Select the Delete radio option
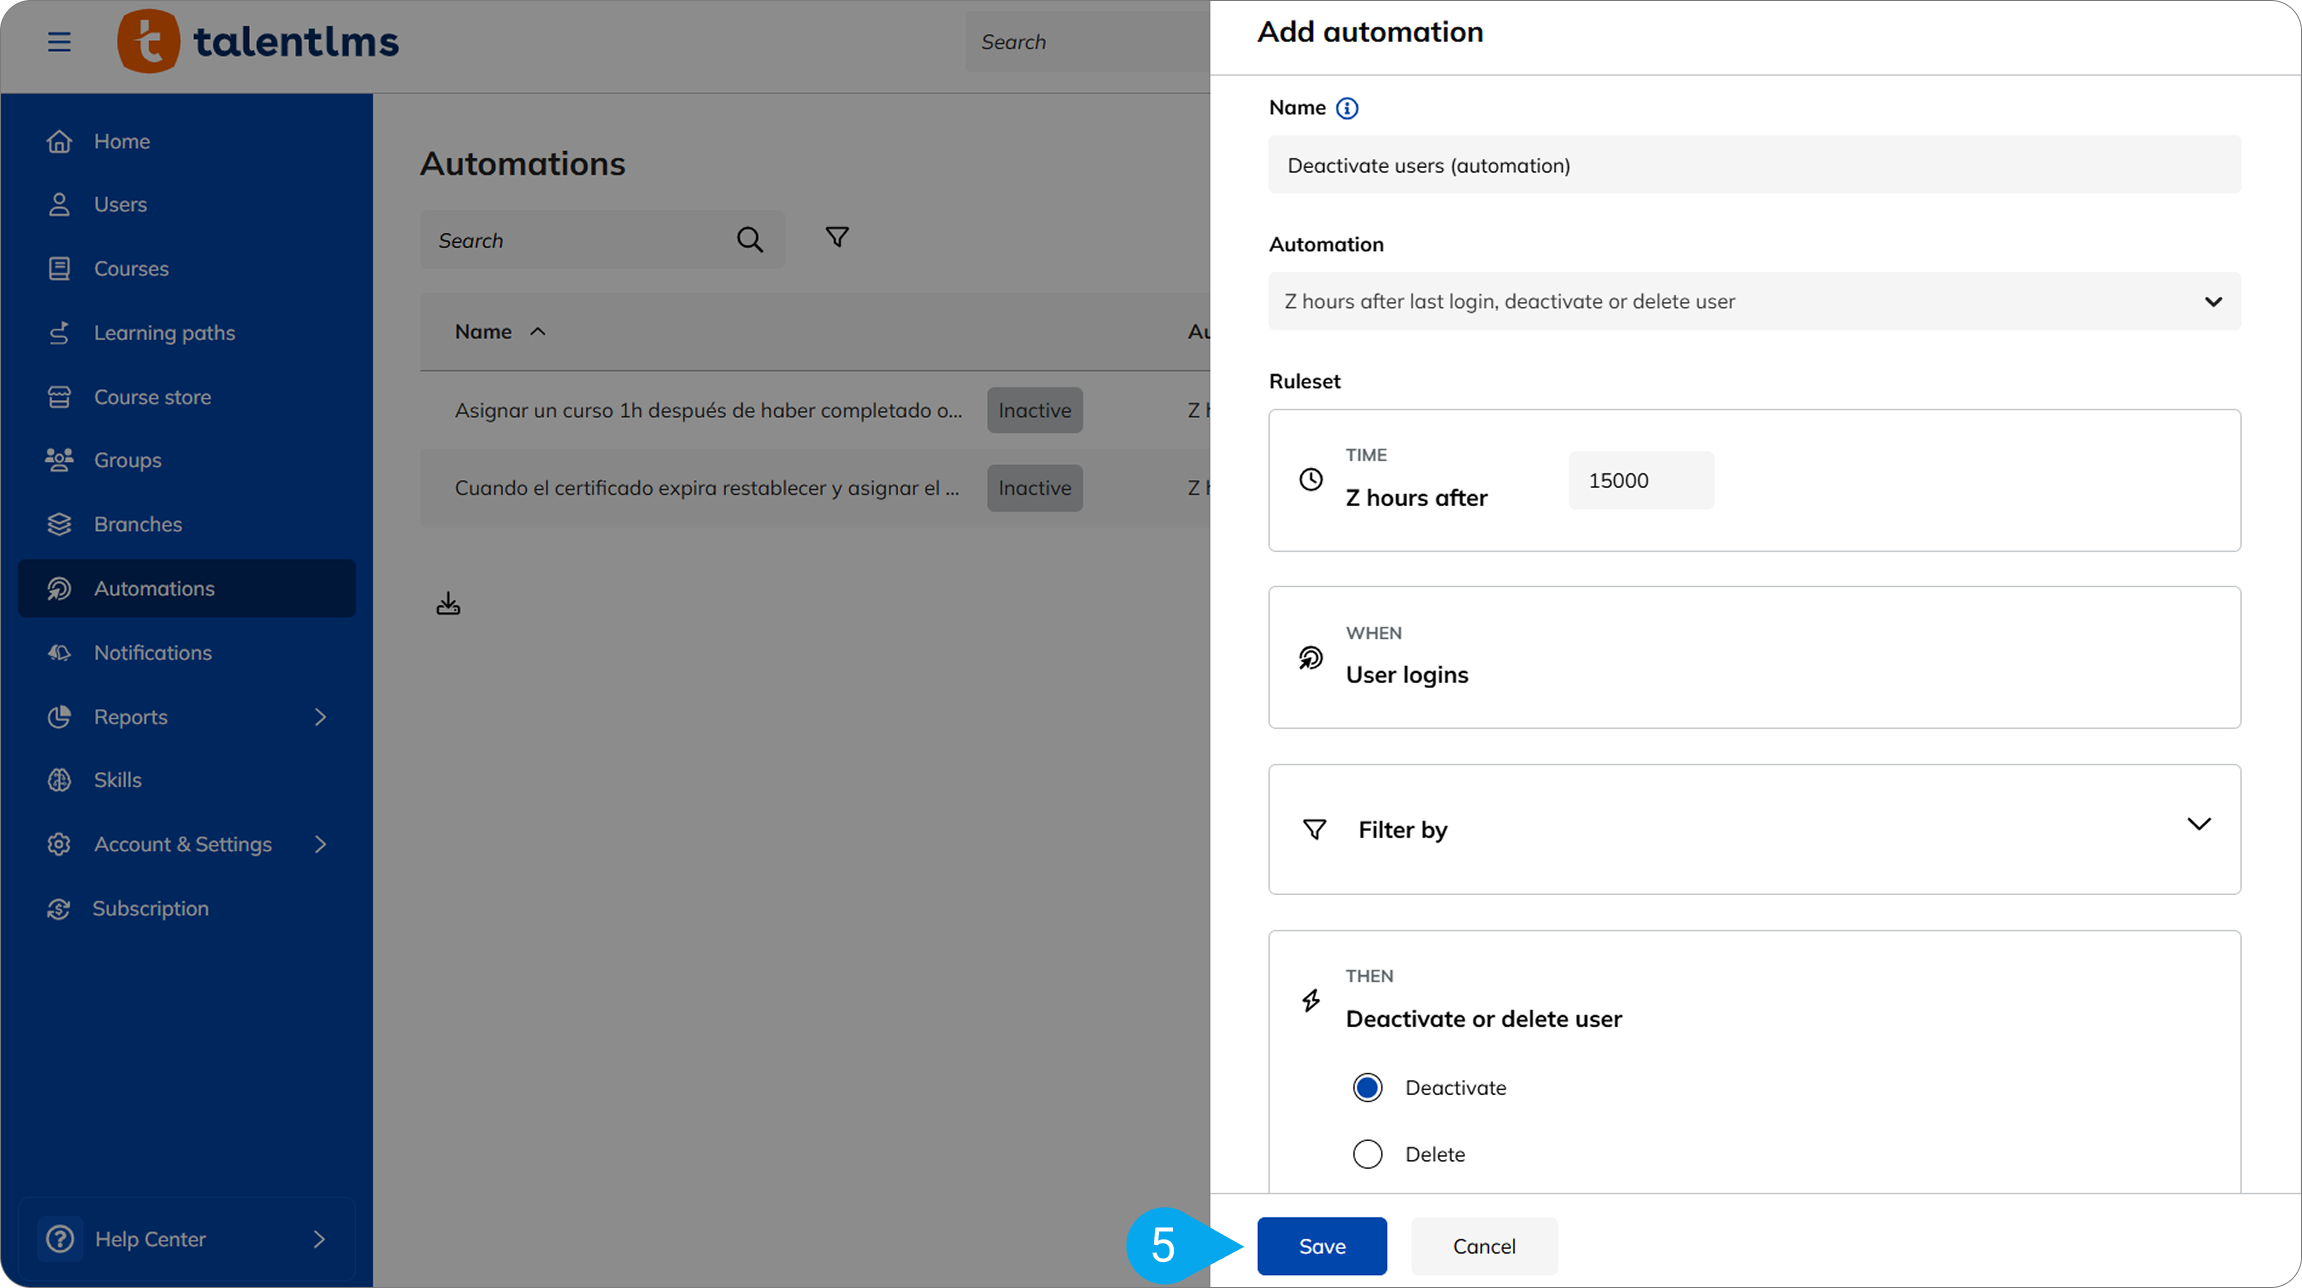Viewport: 2302px width, 1288px height. (x=1367, y=1154)
